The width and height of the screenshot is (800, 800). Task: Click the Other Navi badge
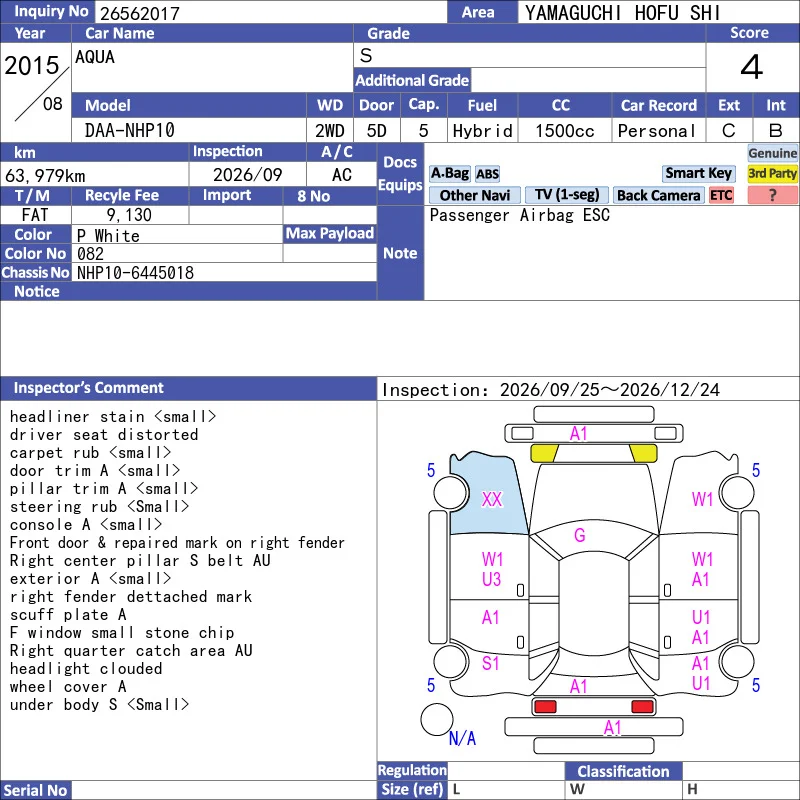click(x=474, y=195)
